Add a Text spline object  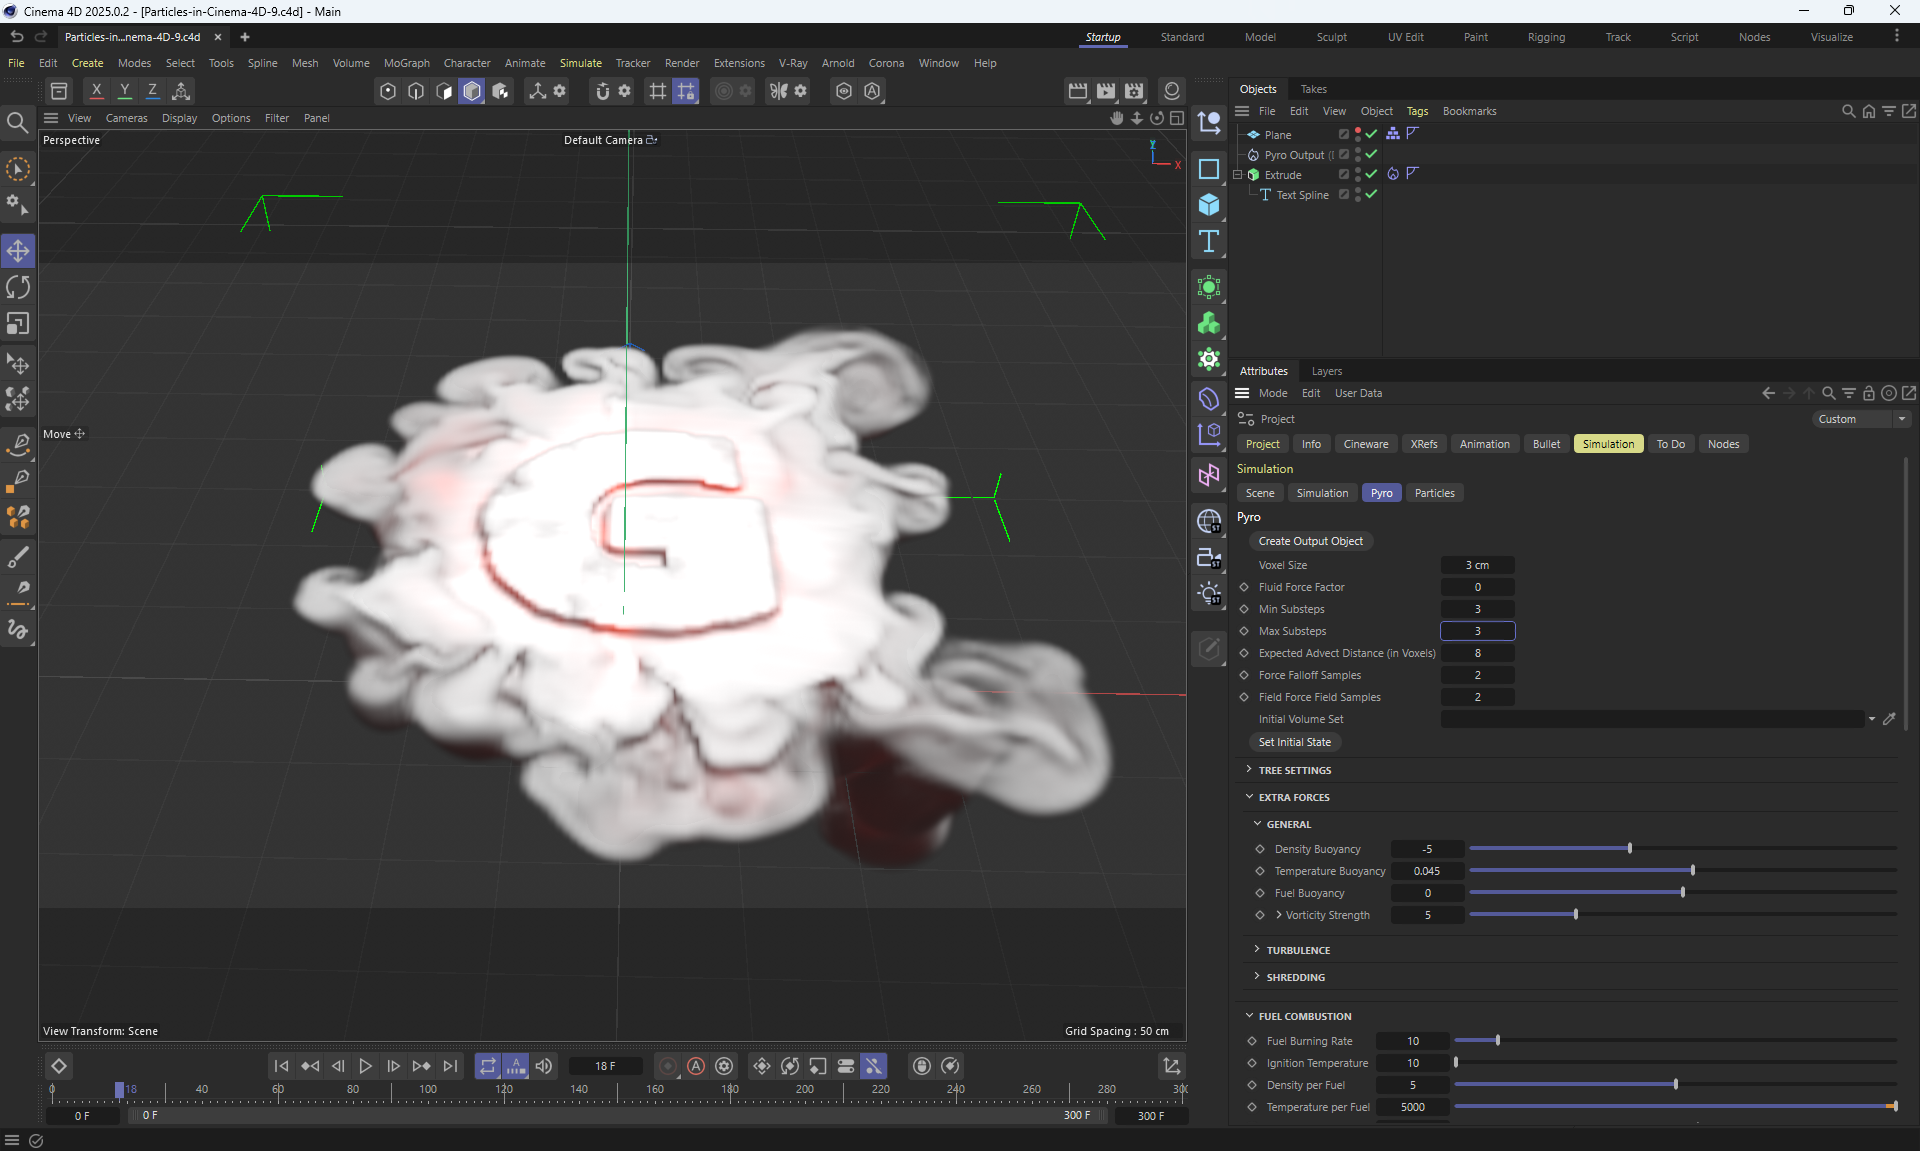pyautogui.click(x=1209, y=241)
